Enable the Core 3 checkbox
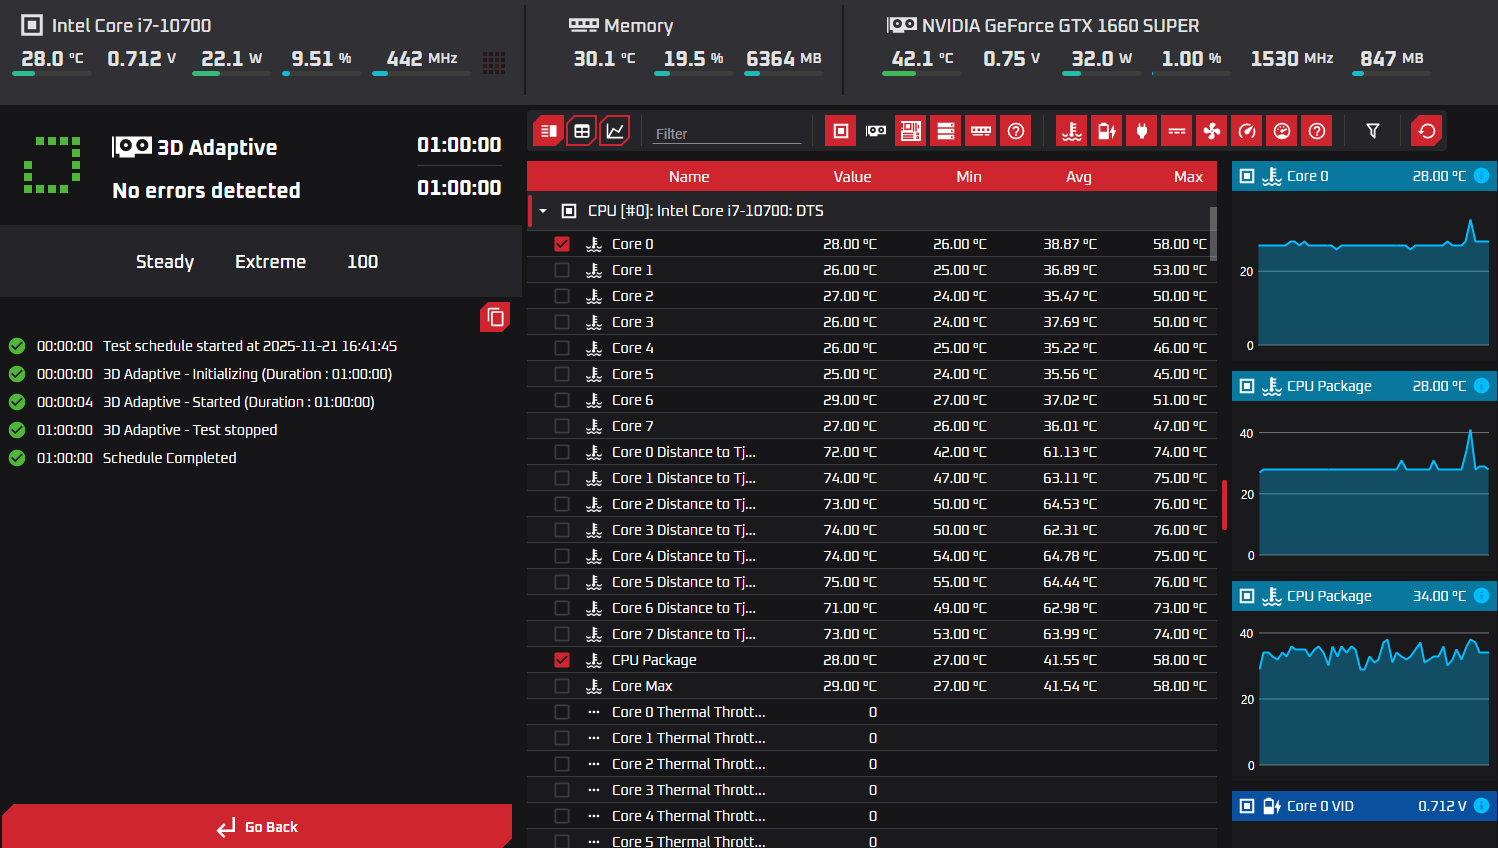1498x848 pixels. tap(562, 322)
